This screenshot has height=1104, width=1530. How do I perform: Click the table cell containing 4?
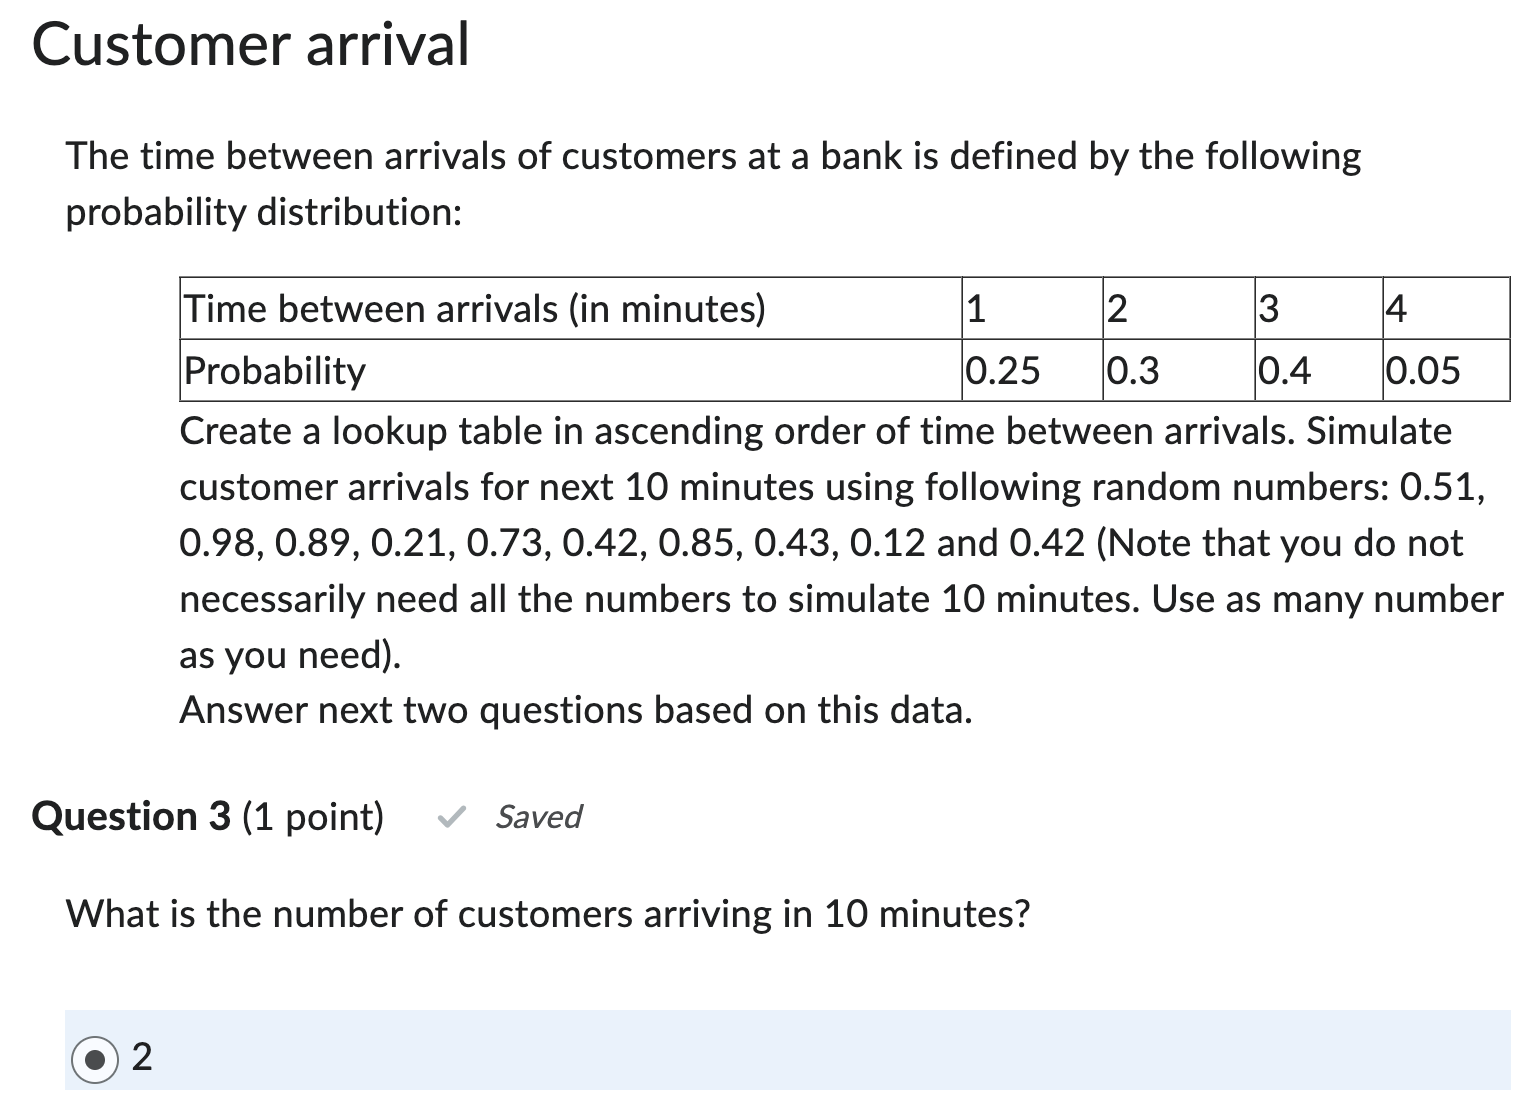click(1394, 308)
